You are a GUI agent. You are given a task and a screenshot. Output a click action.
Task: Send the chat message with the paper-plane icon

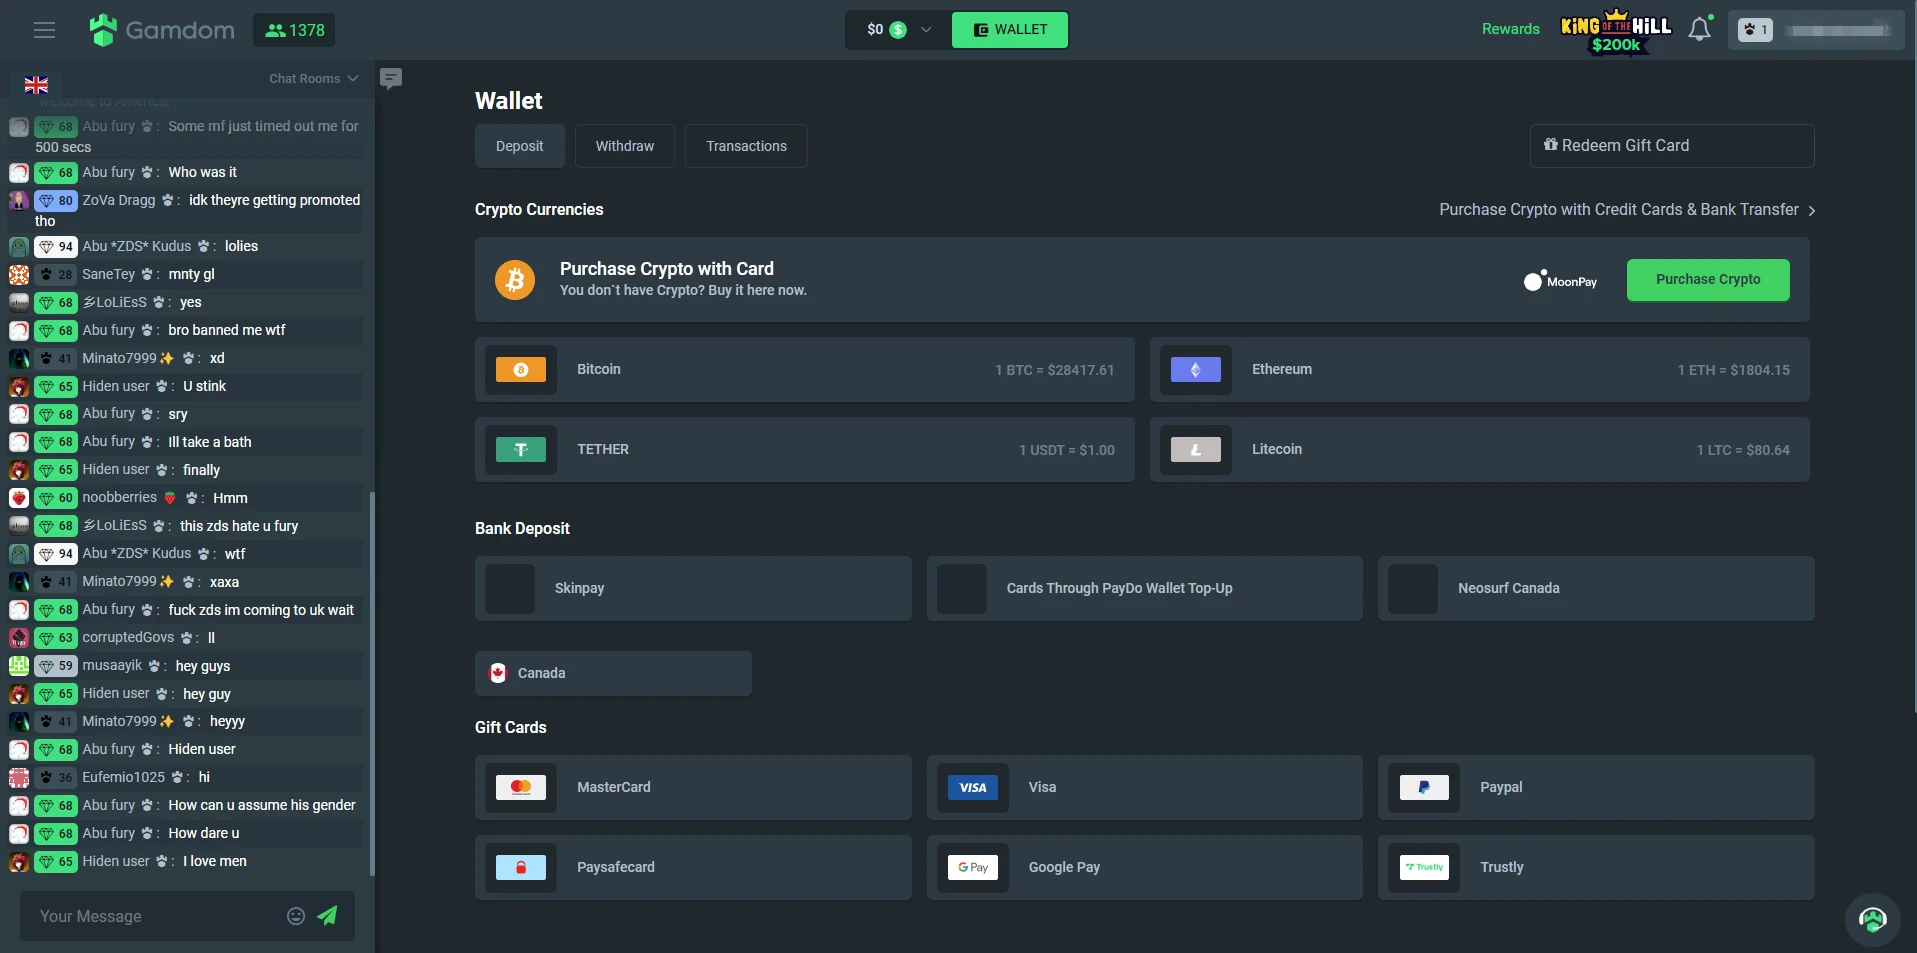(328, 915)
